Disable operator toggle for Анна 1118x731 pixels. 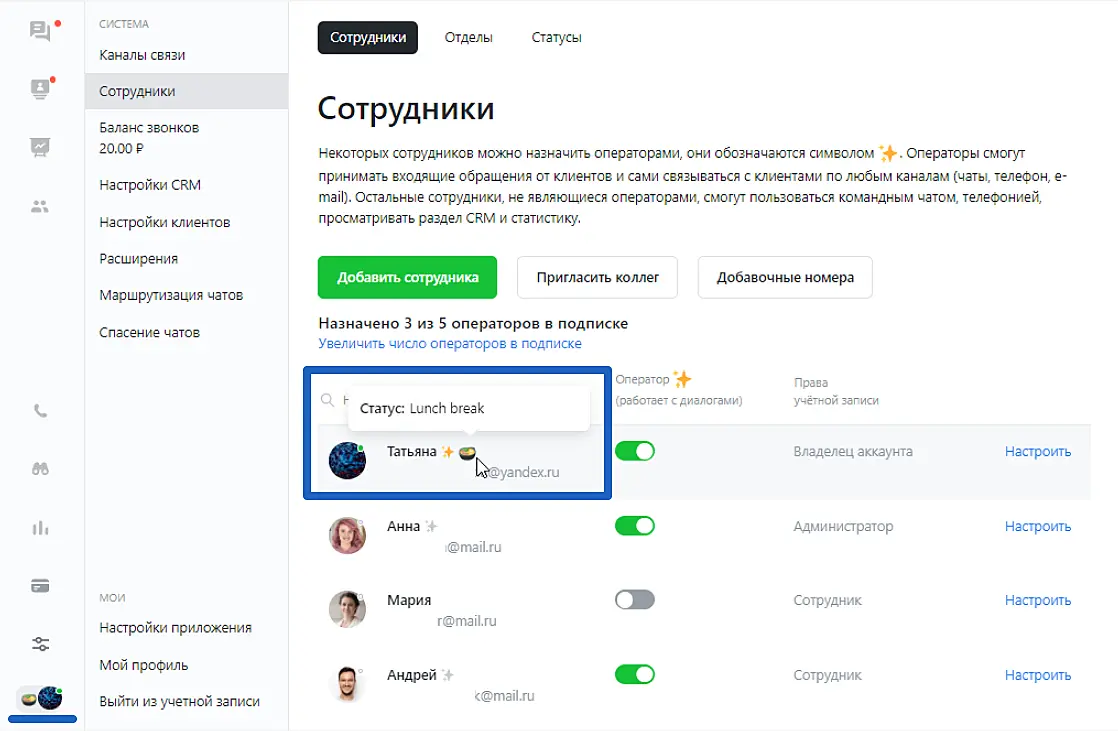pyautogui.click(x=634, y=526)
